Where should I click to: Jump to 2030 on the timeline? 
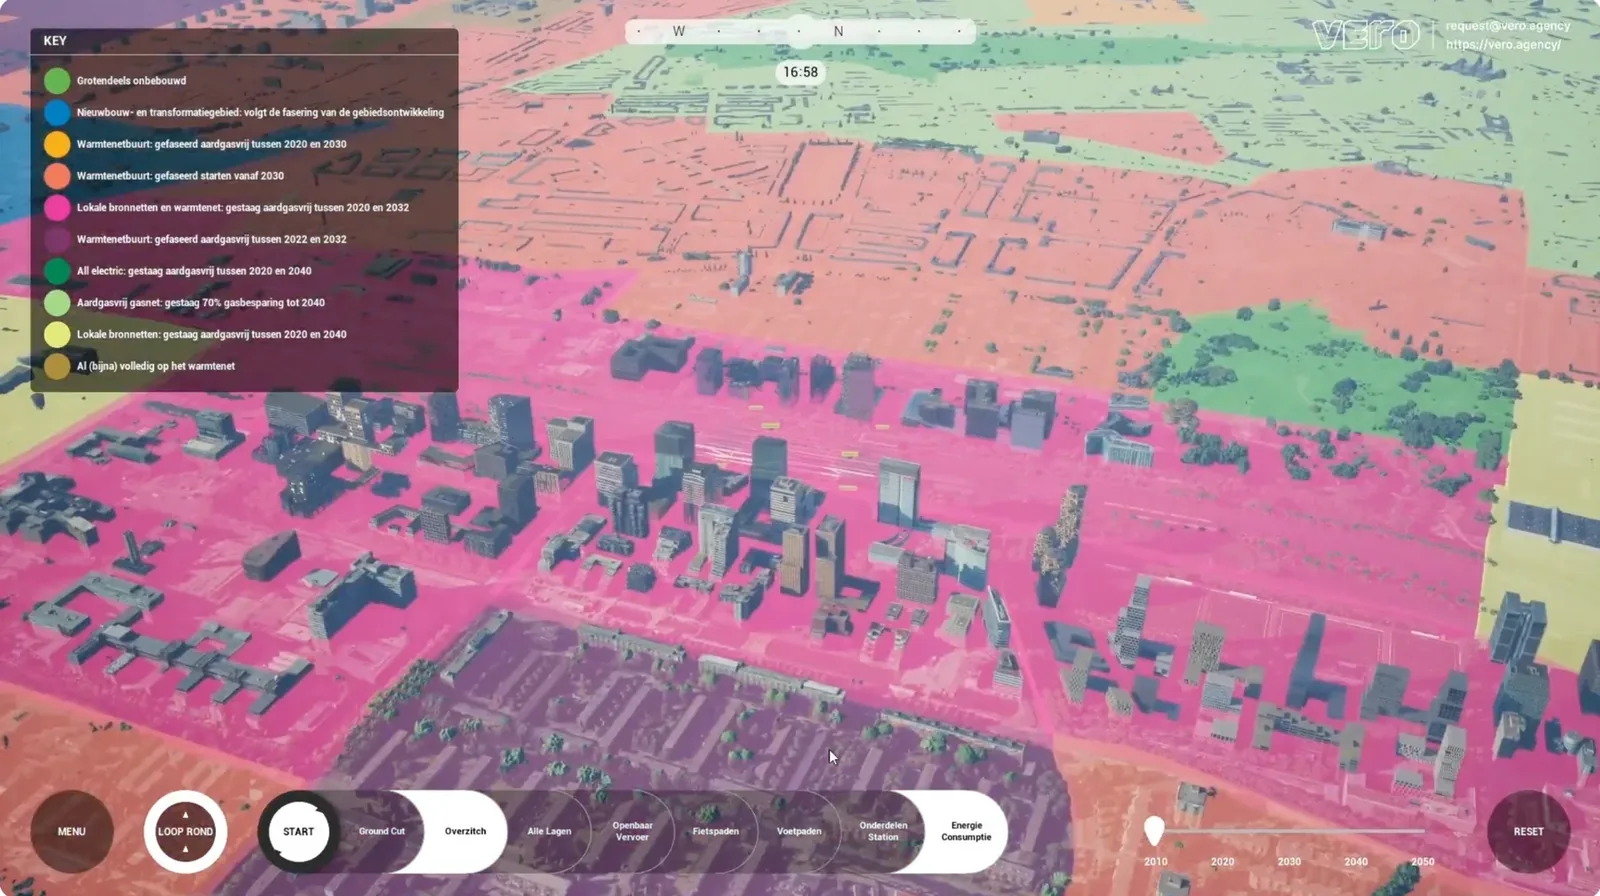click(1289, 861)
